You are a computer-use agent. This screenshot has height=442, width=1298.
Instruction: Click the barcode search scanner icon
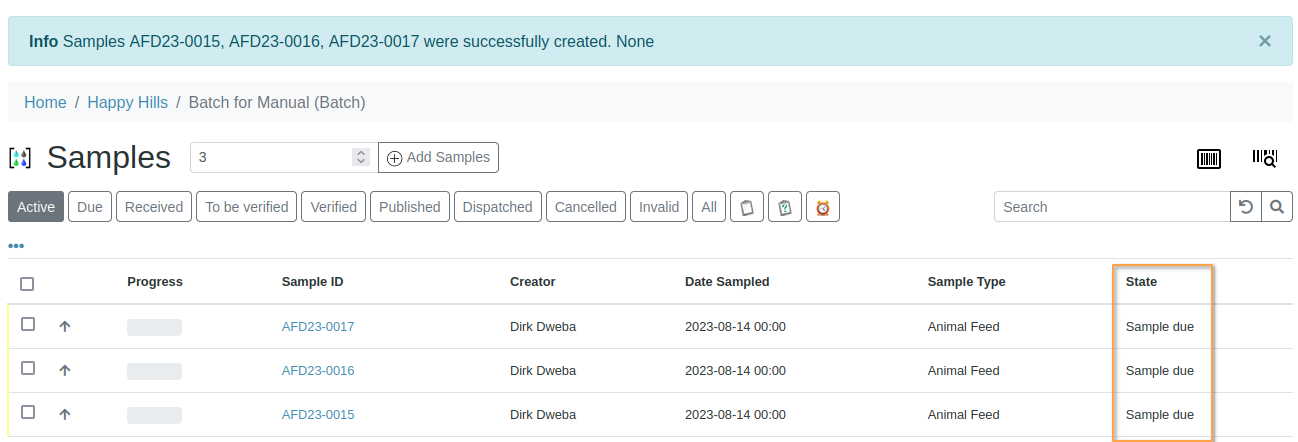coord(1264,158)
